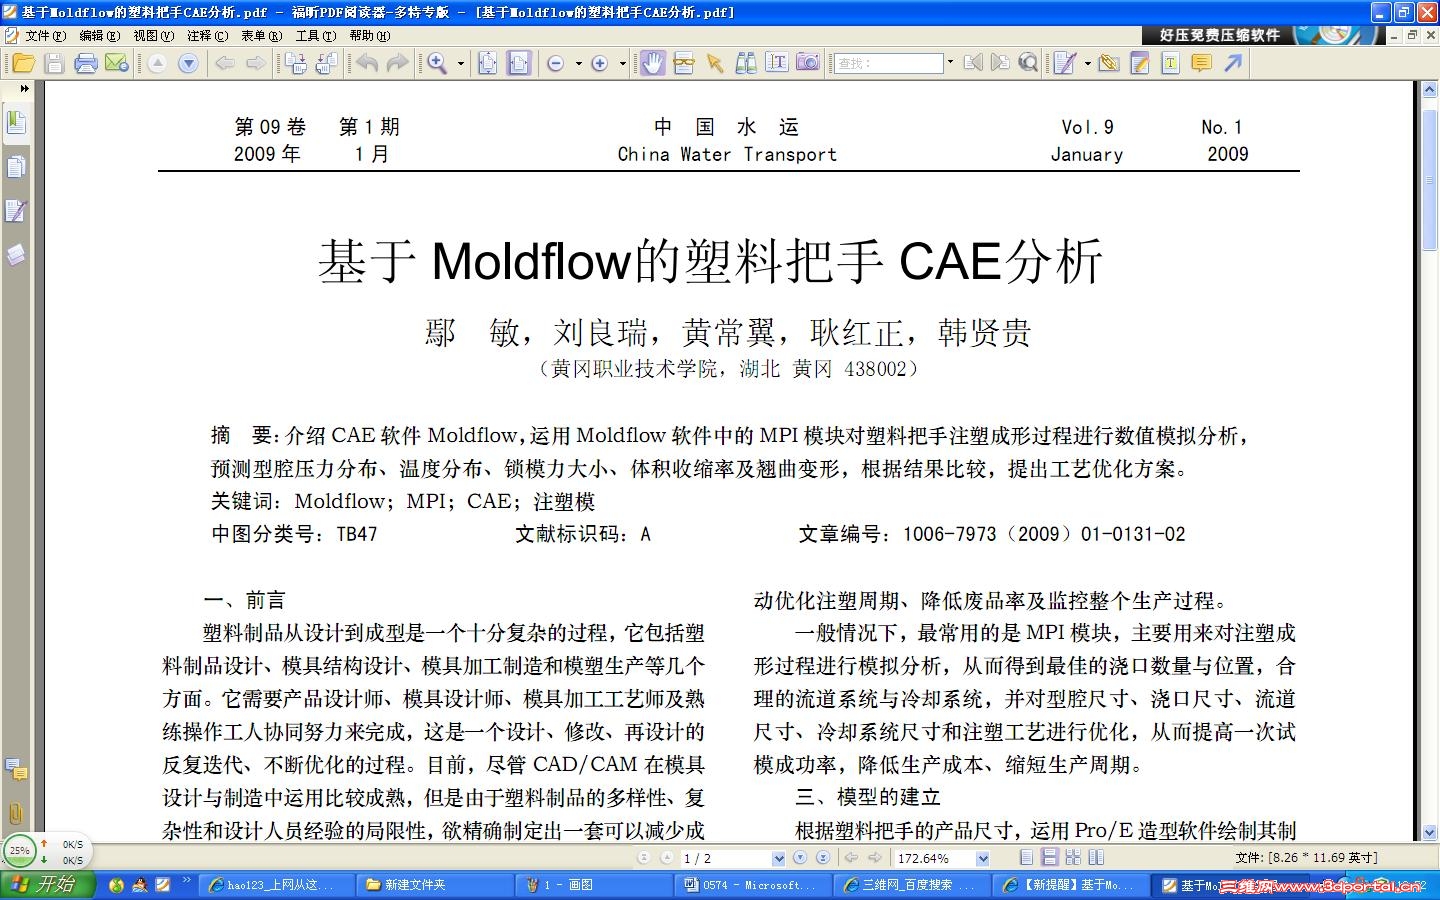The image size is (1440, 900).
Task: Select the arrow annotation selection tool
Action: point(714,63)
